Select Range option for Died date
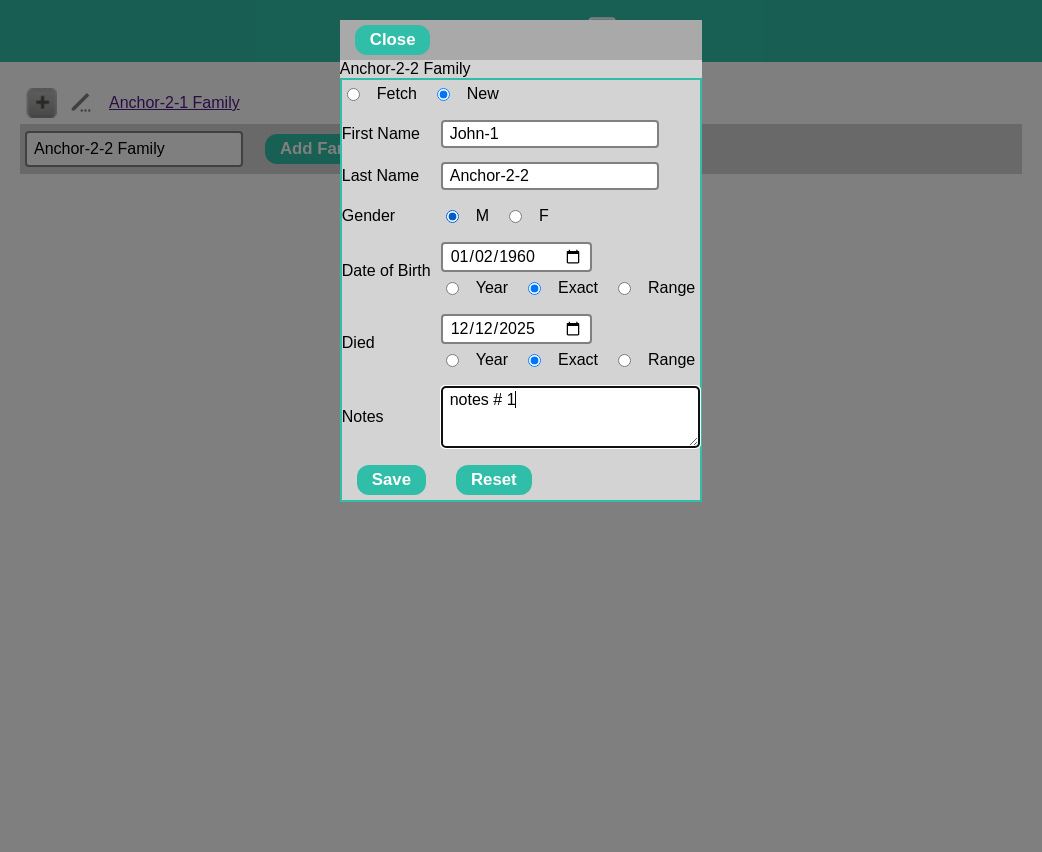This screenshot has width=1042, height=852. tap(624, 361)
